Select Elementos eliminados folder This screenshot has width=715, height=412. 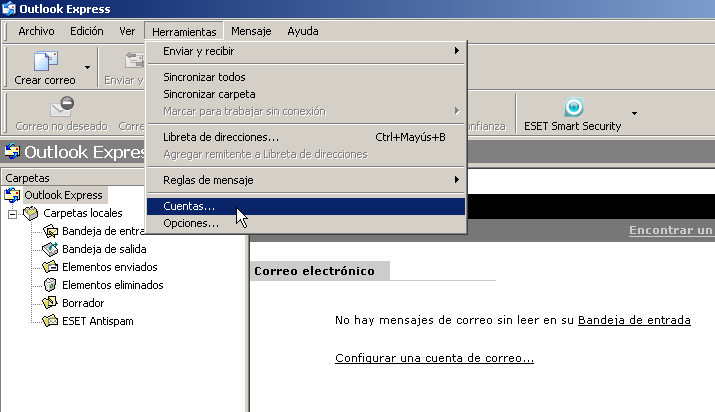[113, 285]
